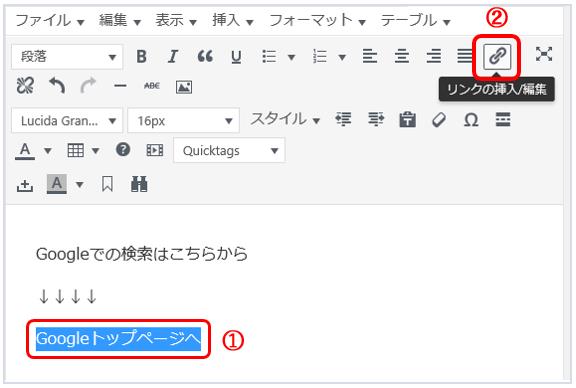The height and width of the screenshot is (388, 576).
Task: Toggle fullscreen editor mode
Action: 544,54
